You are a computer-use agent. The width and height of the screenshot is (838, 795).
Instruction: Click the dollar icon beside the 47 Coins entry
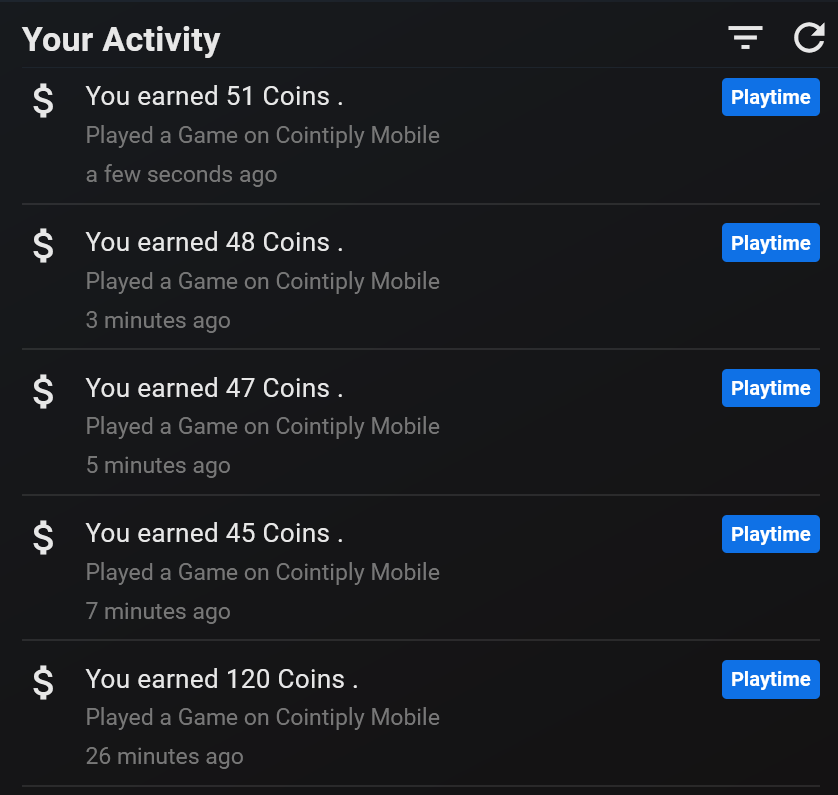[x=42, y=390]
